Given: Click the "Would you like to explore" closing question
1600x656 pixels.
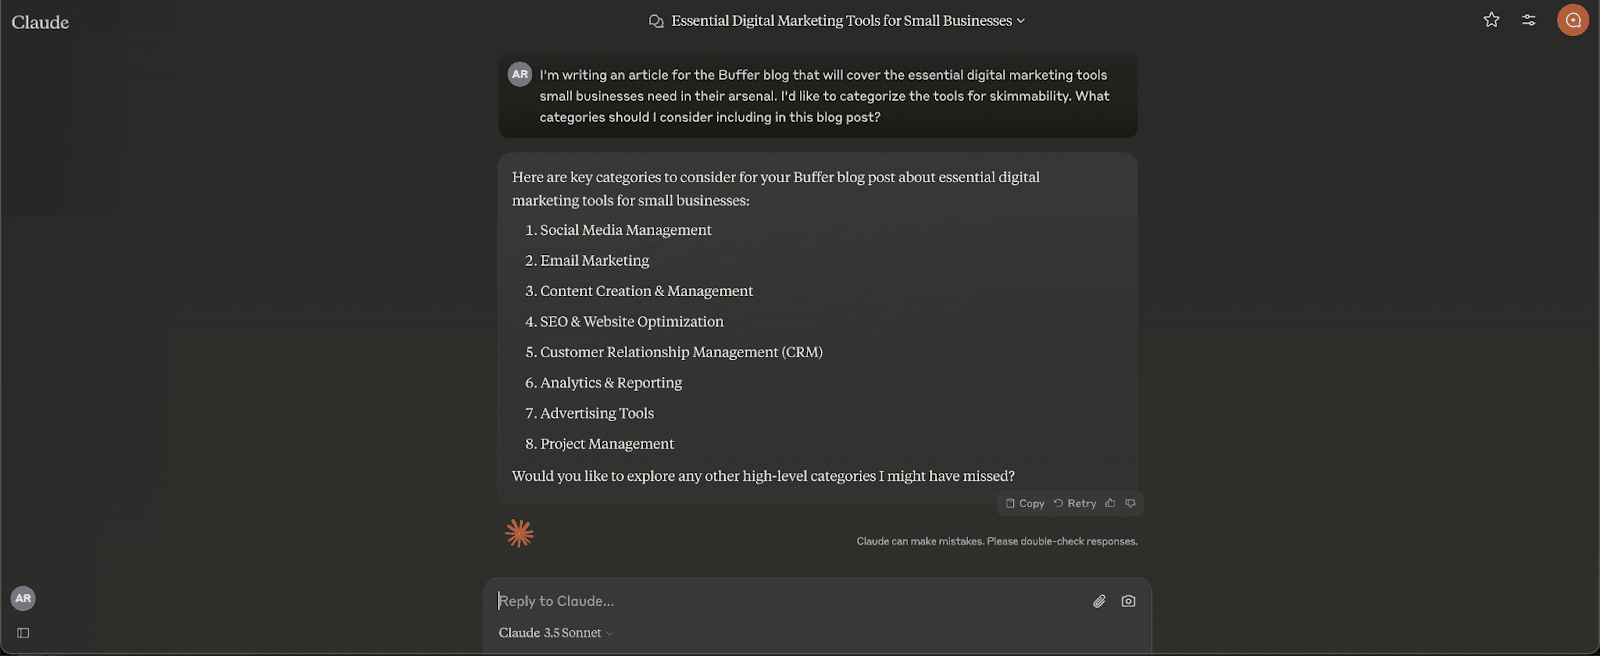Looking at the screenshot, I should (x=763, y=476).
